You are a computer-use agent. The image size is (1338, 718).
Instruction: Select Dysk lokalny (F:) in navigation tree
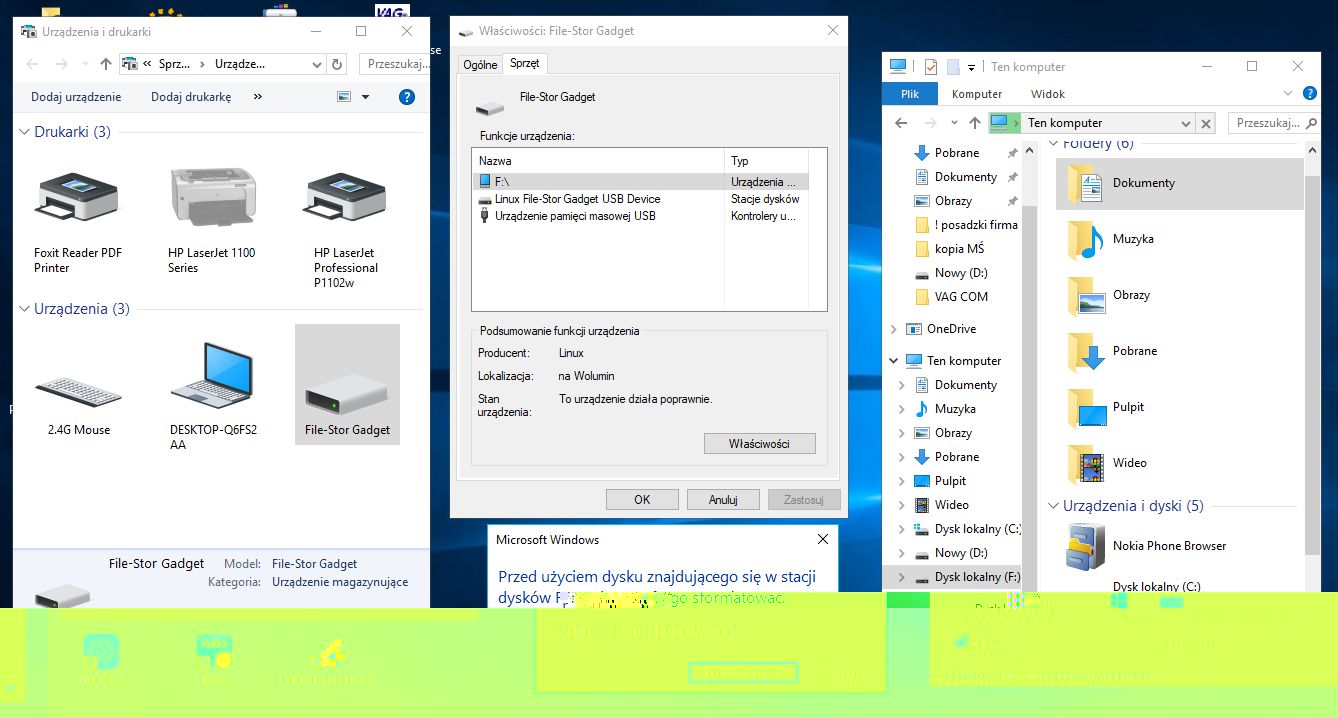point(976,577)
